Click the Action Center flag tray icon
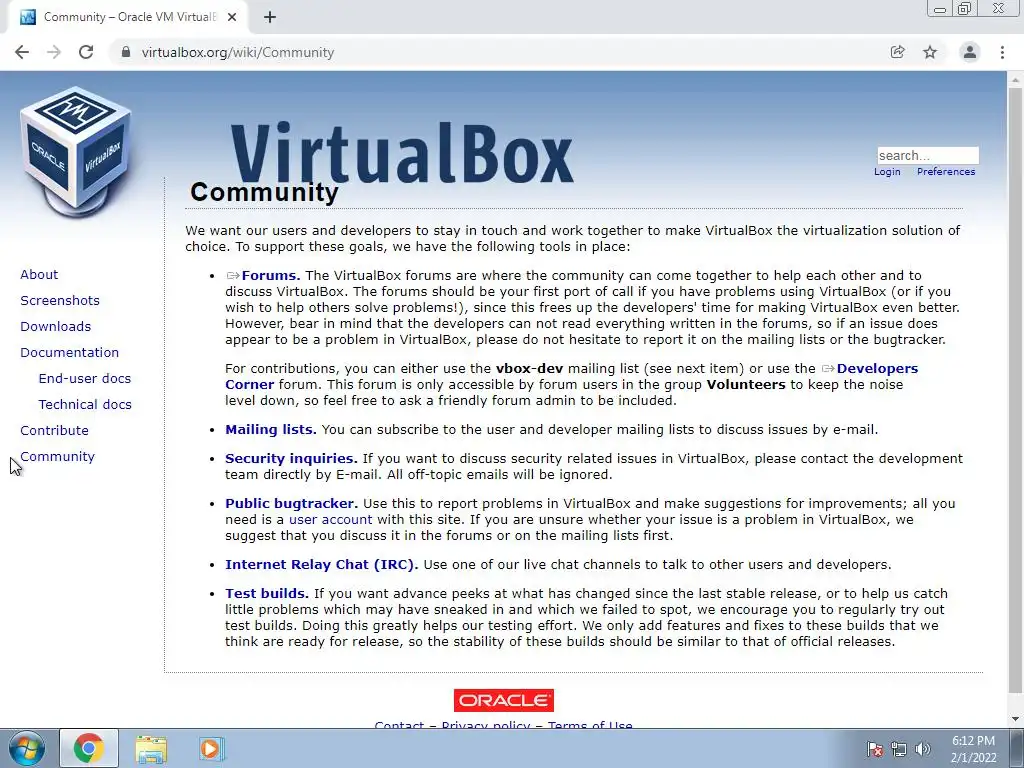This screenshot has height=768, width=1024. pos(875,749)
